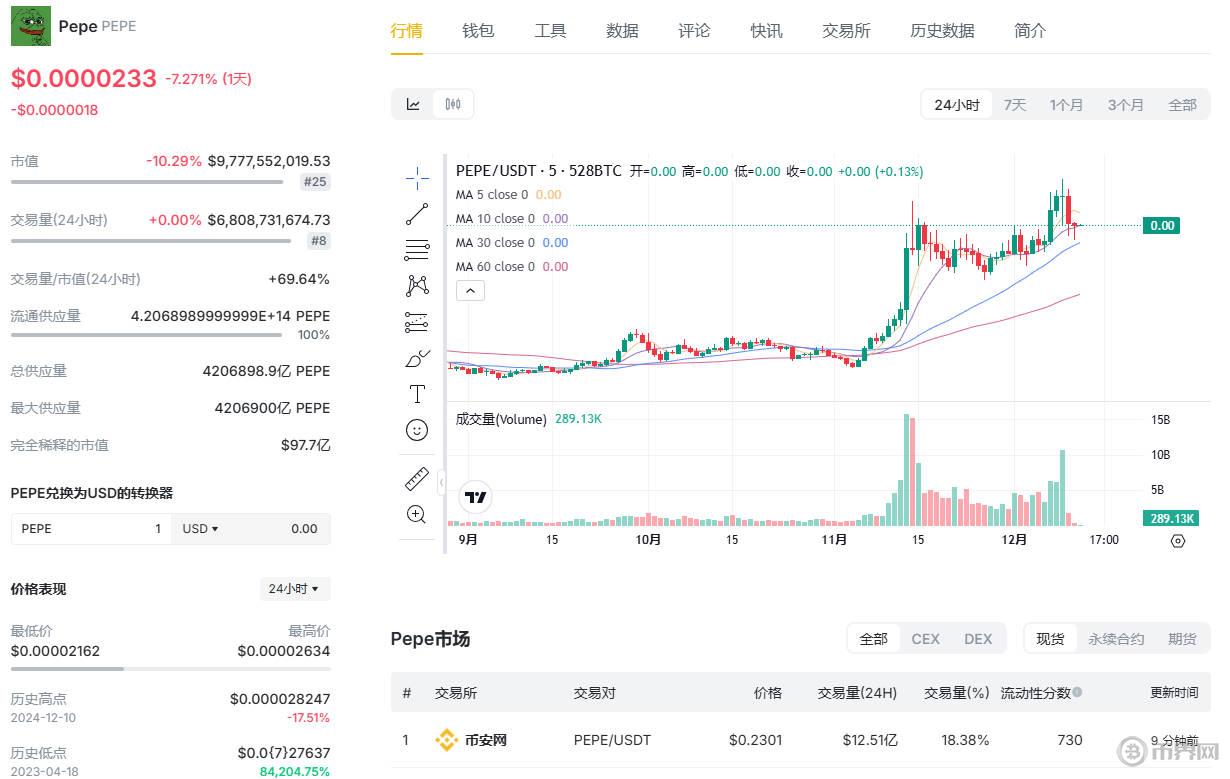Open the 评论 tab
This screenshot has width=1230, height=779.
click(694, 31)
